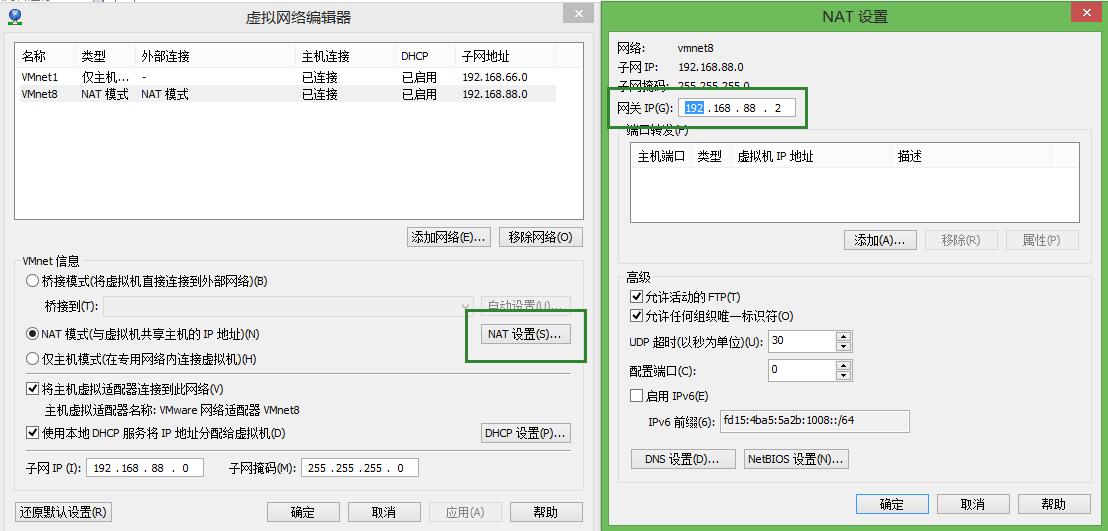Click 帮助 in NAT 设置 dialog
Screen dimensions: 1108x531
1054,504
